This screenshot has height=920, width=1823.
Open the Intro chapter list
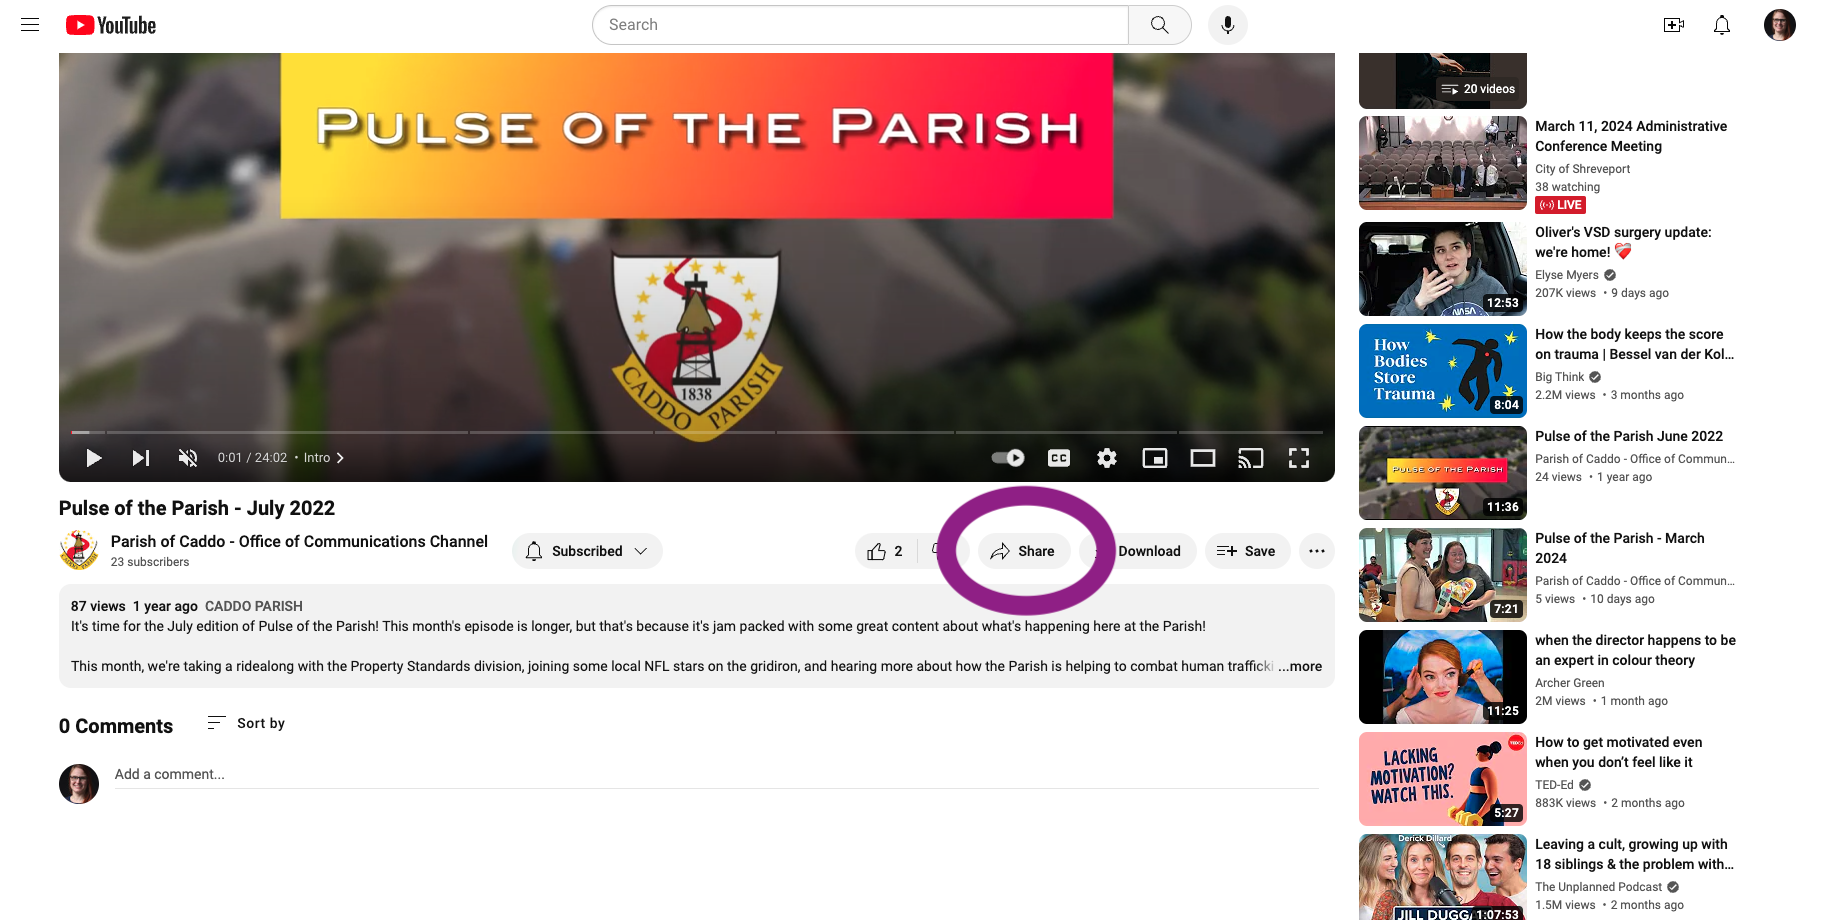(x=324, y=458)
